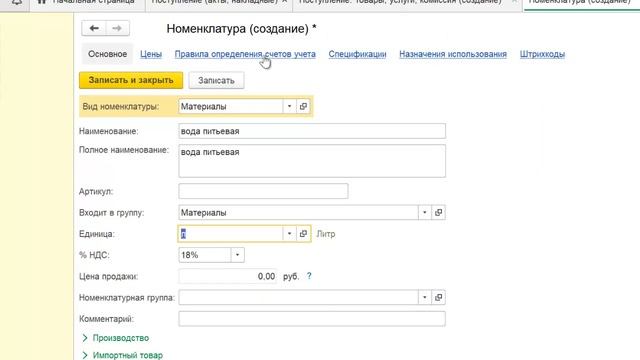The width and height of the screenshot is (640, 360).
Task: Switch to the Основное tab
Action: tap(107, 54)
